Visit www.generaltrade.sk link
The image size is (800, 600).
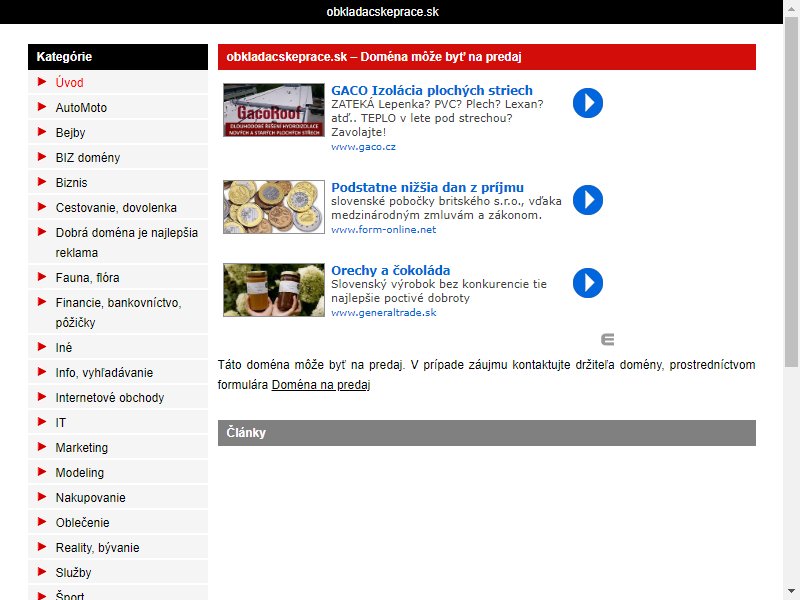tap(384, 313)
